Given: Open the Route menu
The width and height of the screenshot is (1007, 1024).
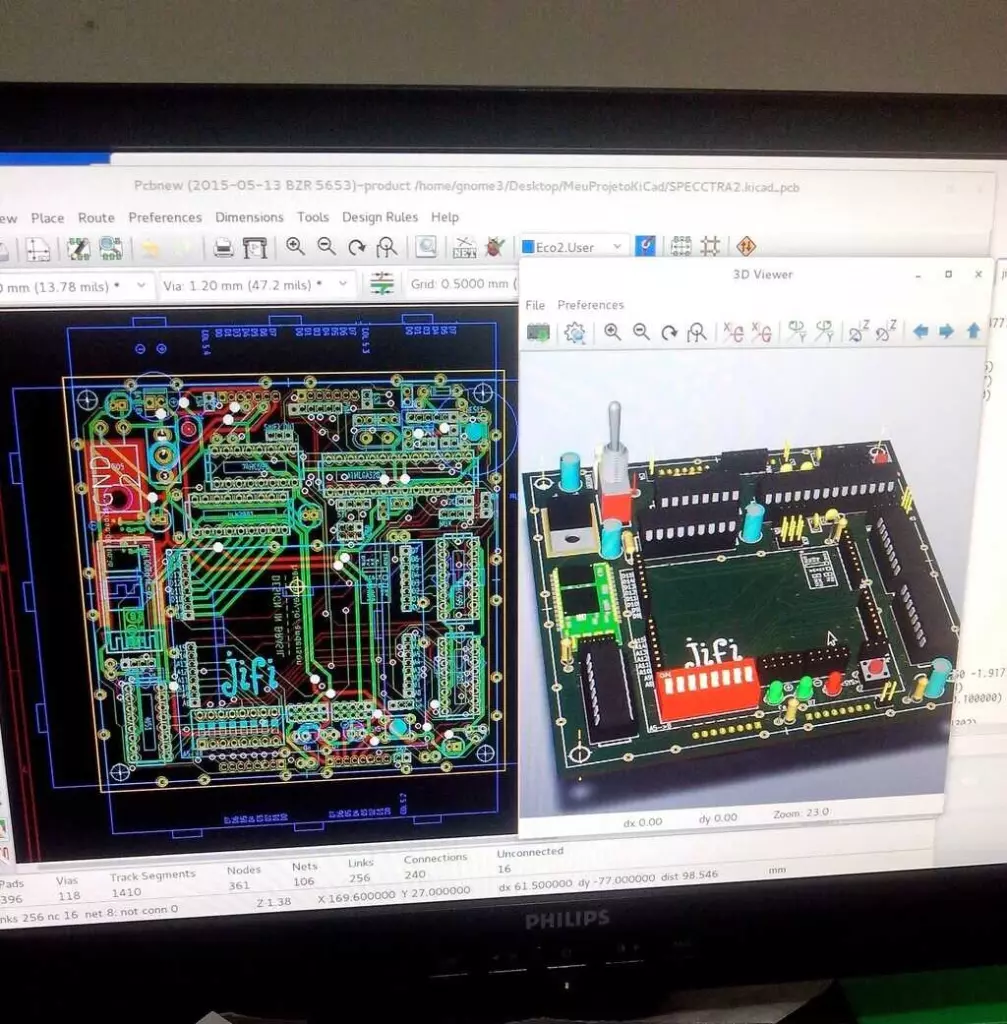Looking at the screenshot, I should tap(96, 218).
